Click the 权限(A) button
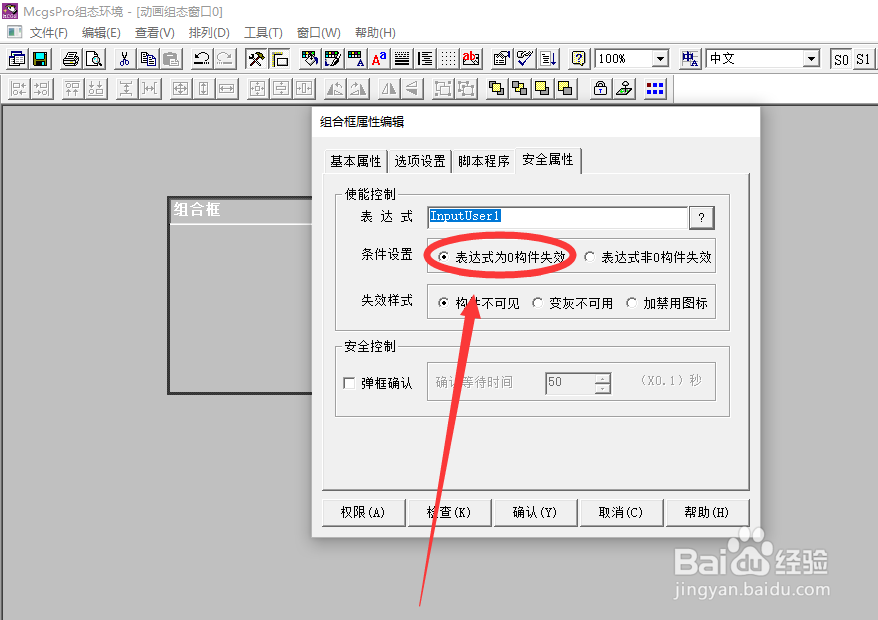The height and width of the screenshot is (620, 878). (x=363, y=512)
